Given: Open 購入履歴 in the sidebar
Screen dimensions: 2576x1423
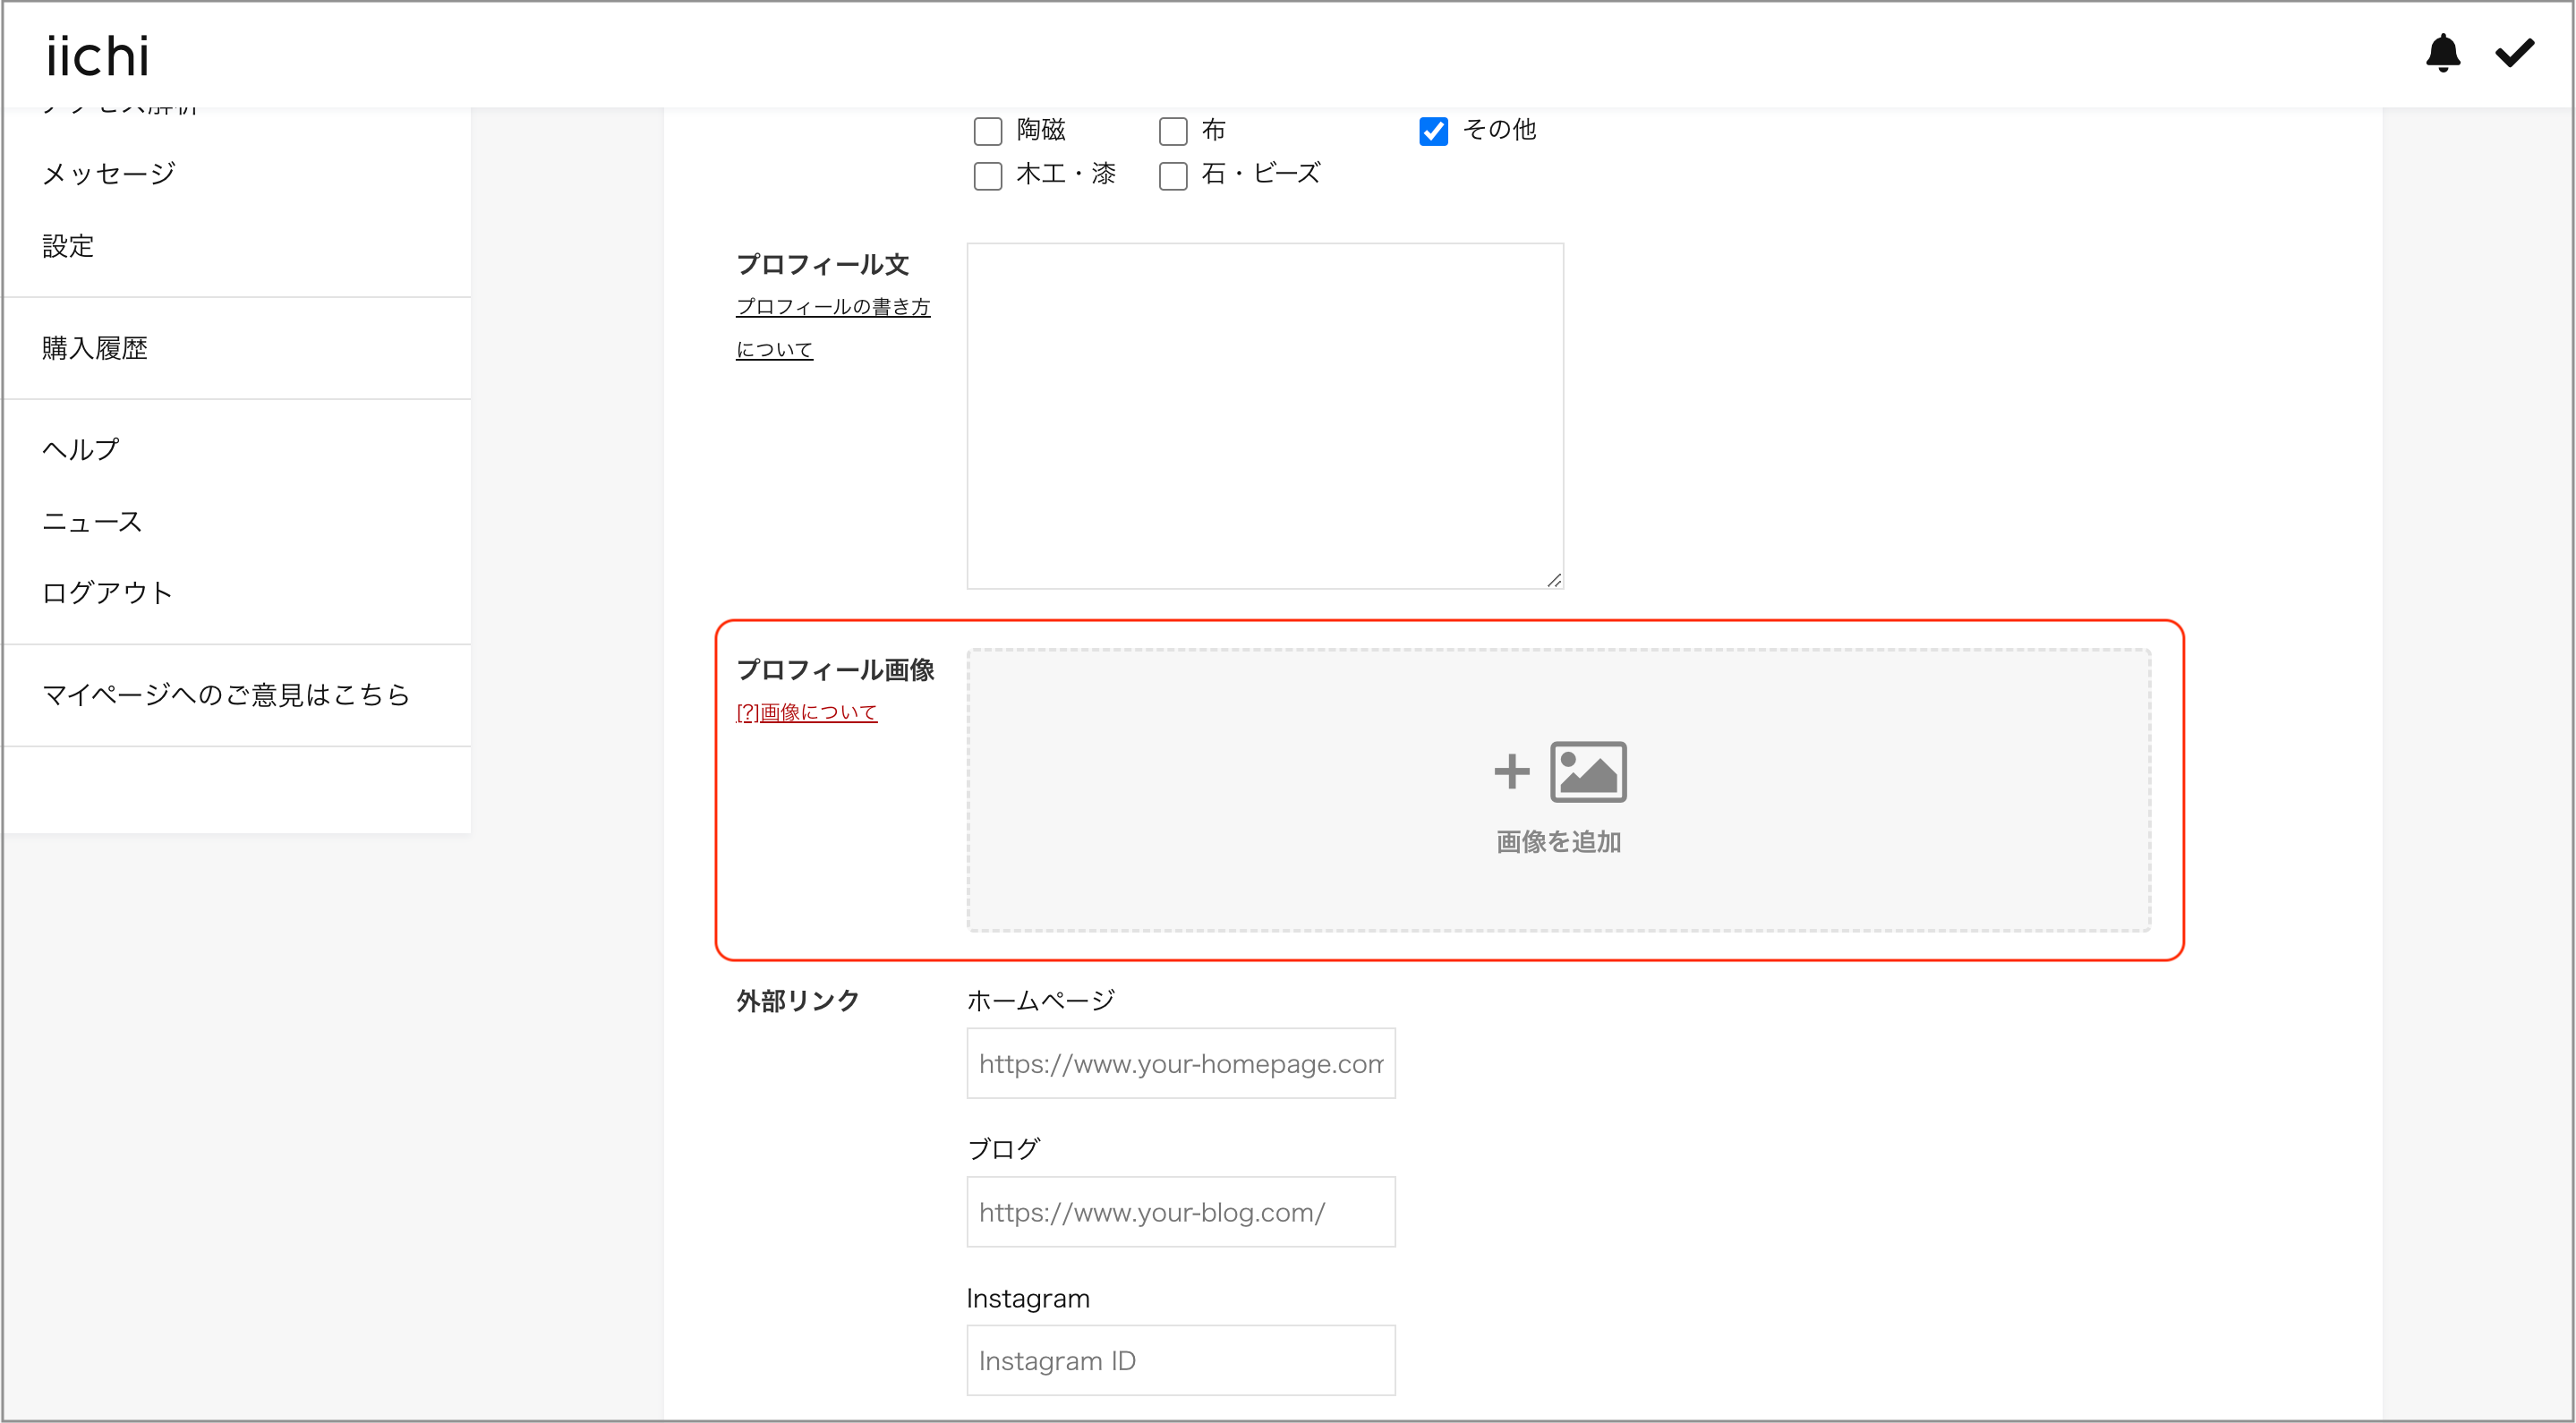Looking at the screenshot, I should 95,348.
